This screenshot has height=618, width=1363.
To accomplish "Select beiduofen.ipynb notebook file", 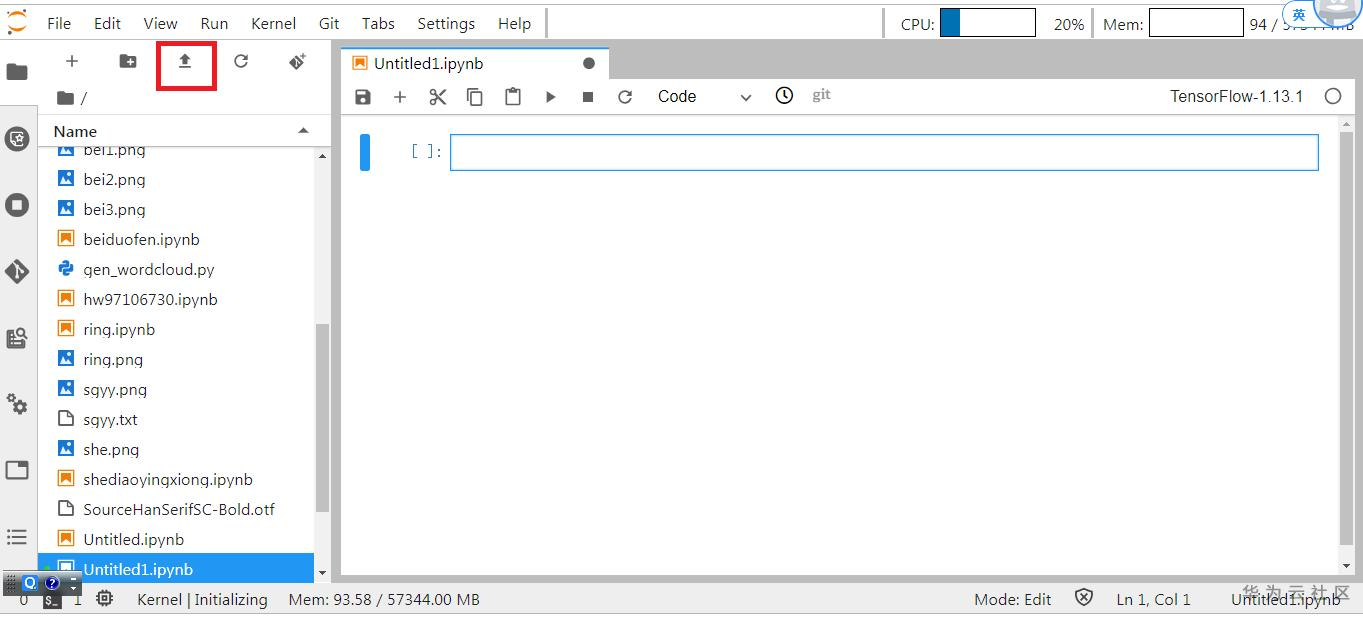I will (x=176, y=240).
